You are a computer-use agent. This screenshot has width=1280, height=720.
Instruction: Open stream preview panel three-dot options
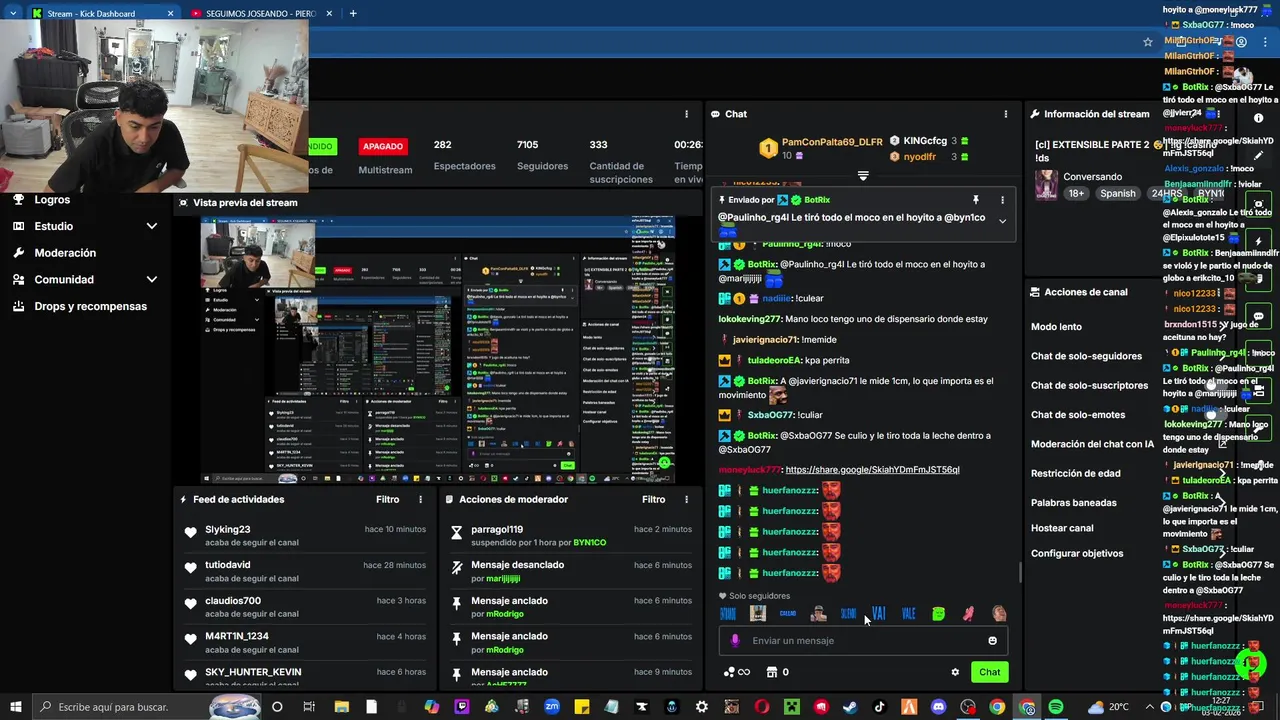coord(686,114)
